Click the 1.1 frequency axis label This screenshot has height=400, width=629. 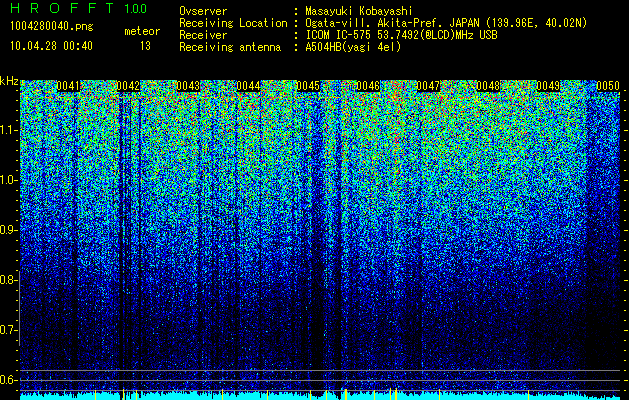click(8, 130)
